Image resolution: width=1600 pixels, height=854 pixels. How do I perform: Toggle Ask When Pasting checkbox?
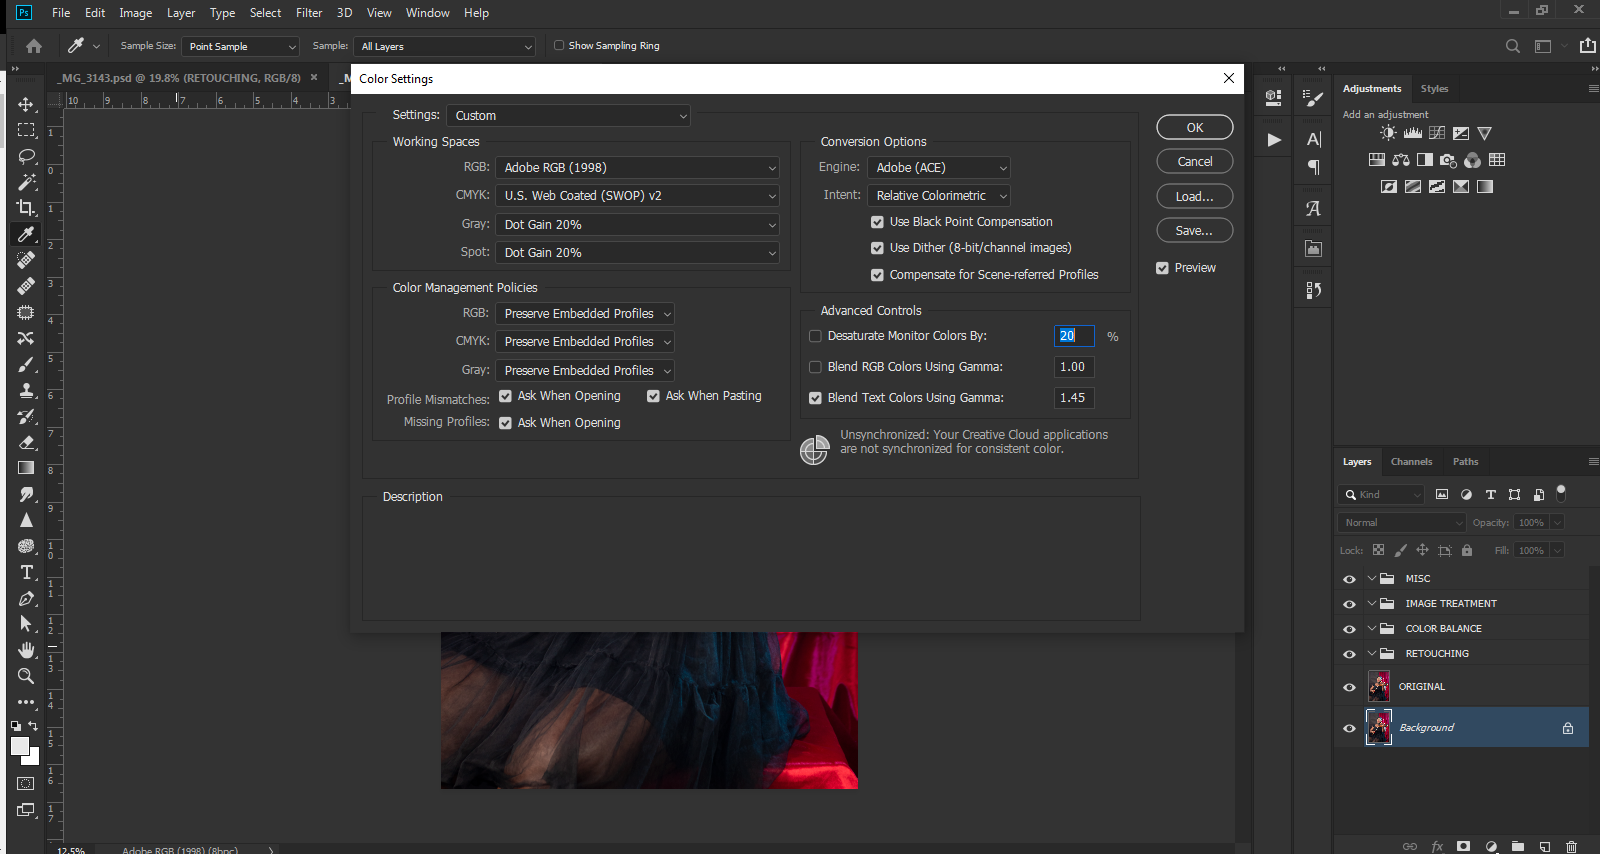click(x=653, y=396)
